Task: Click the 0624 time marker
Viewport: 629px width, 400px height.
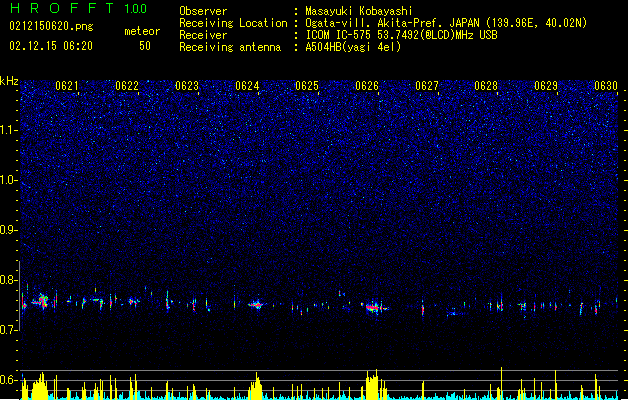Action: click(247, 86)
